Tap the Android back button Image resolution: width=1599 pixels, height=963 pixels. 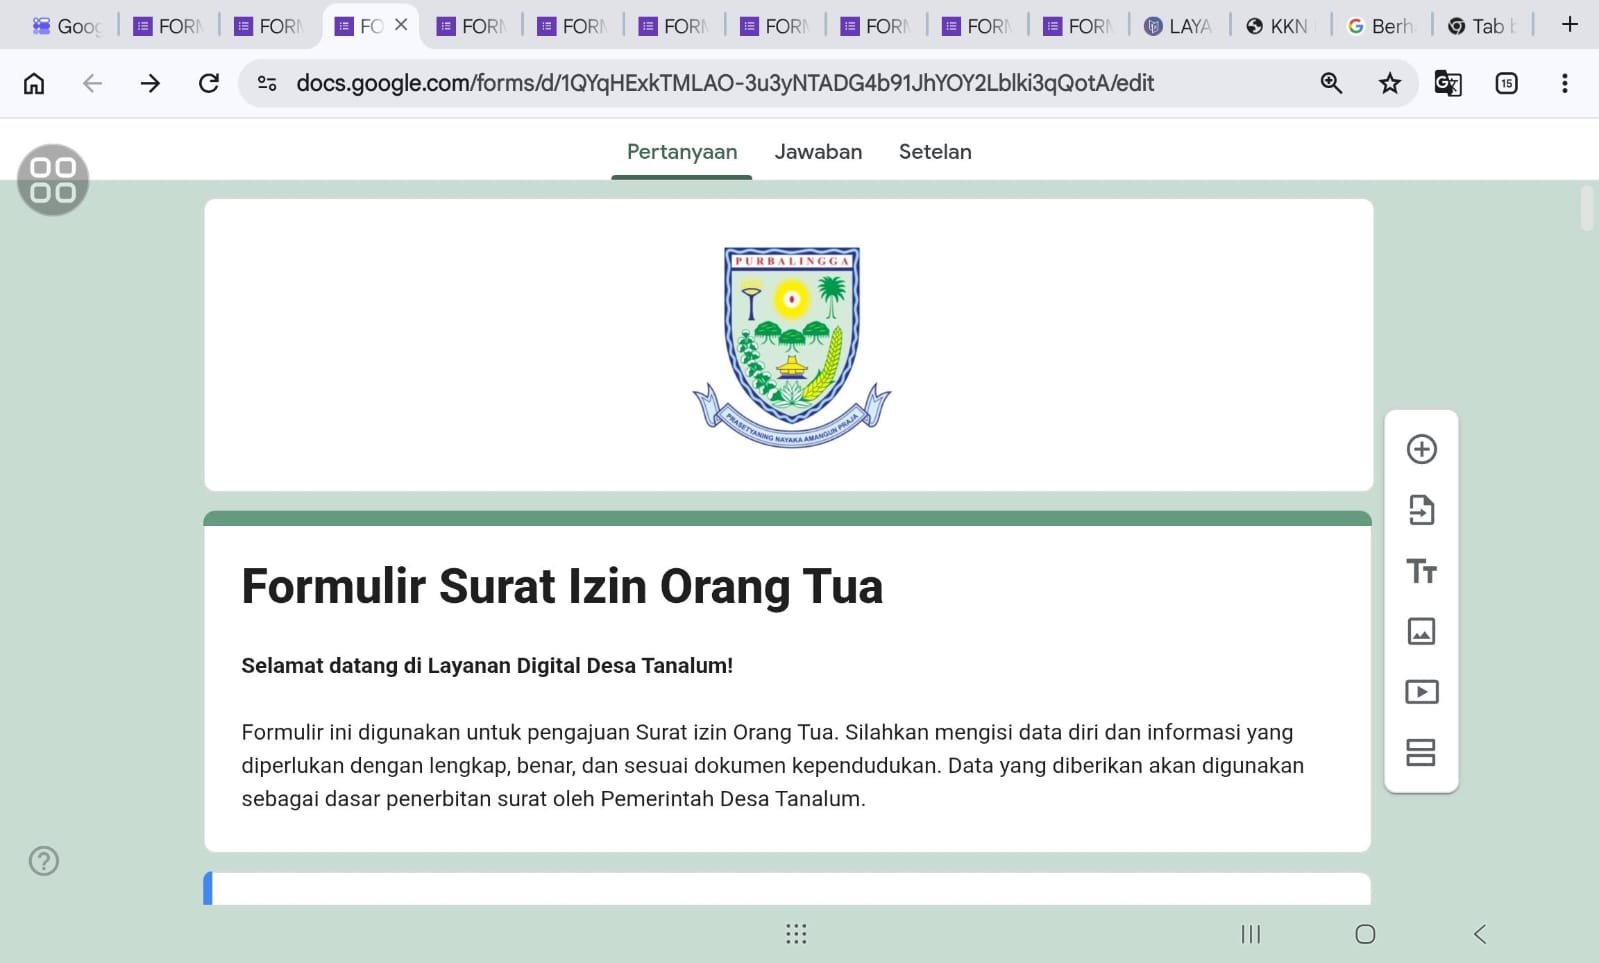coord(1480,934)
